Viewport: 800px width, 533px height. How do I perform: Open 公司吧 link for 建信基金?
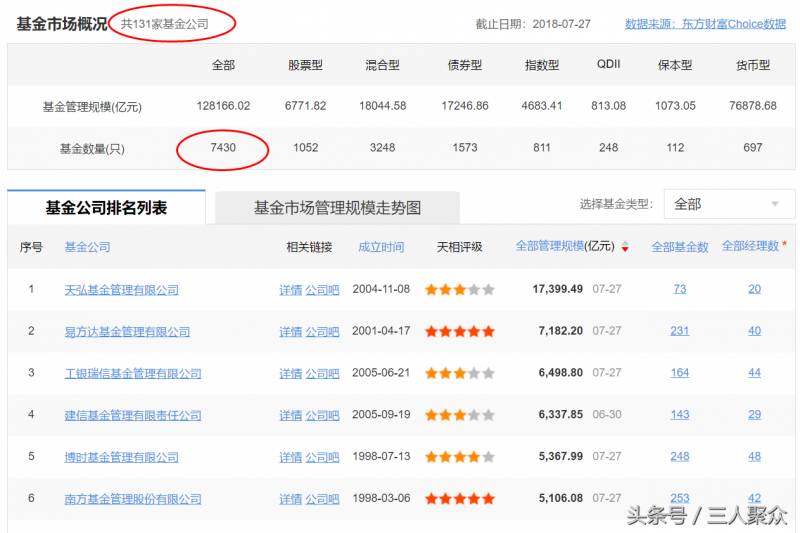click(322, 415)
